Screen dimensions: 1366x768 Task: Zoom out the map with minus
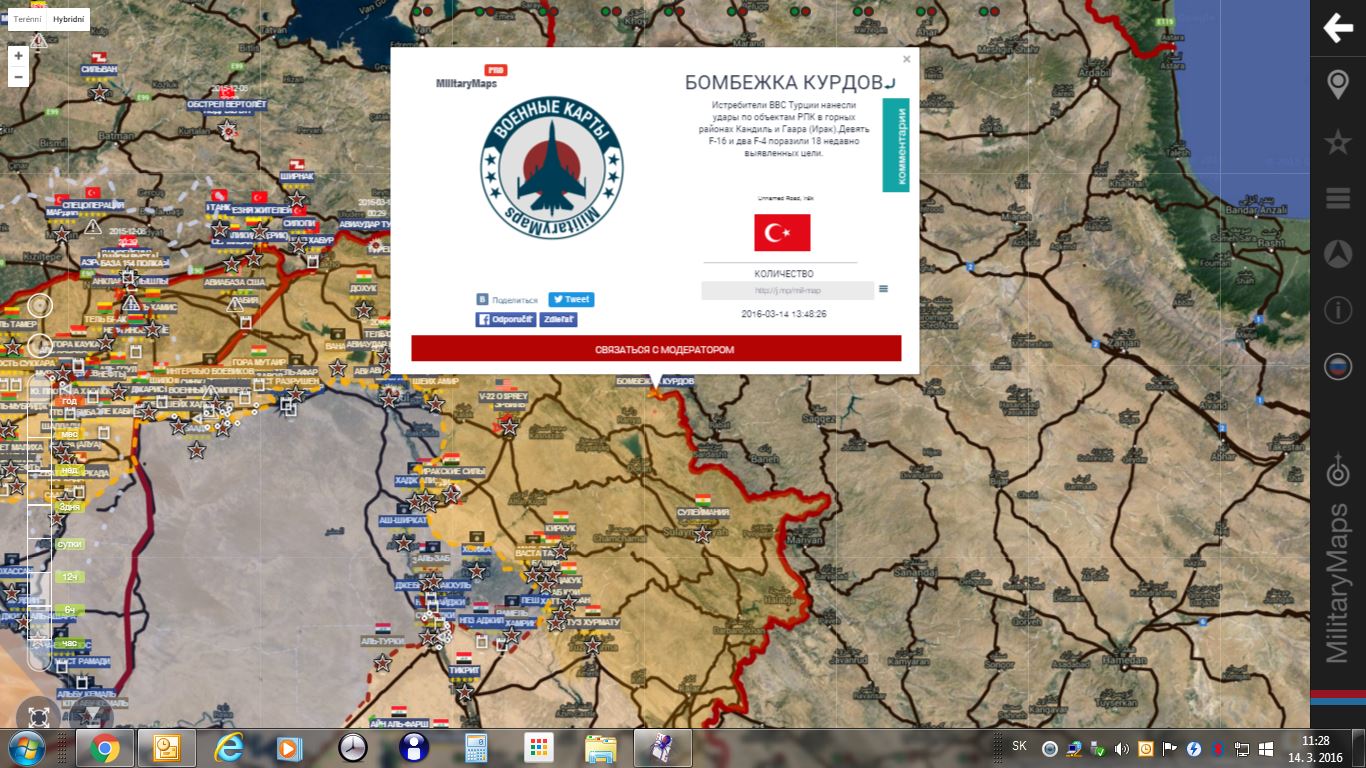tap(18, 76)
